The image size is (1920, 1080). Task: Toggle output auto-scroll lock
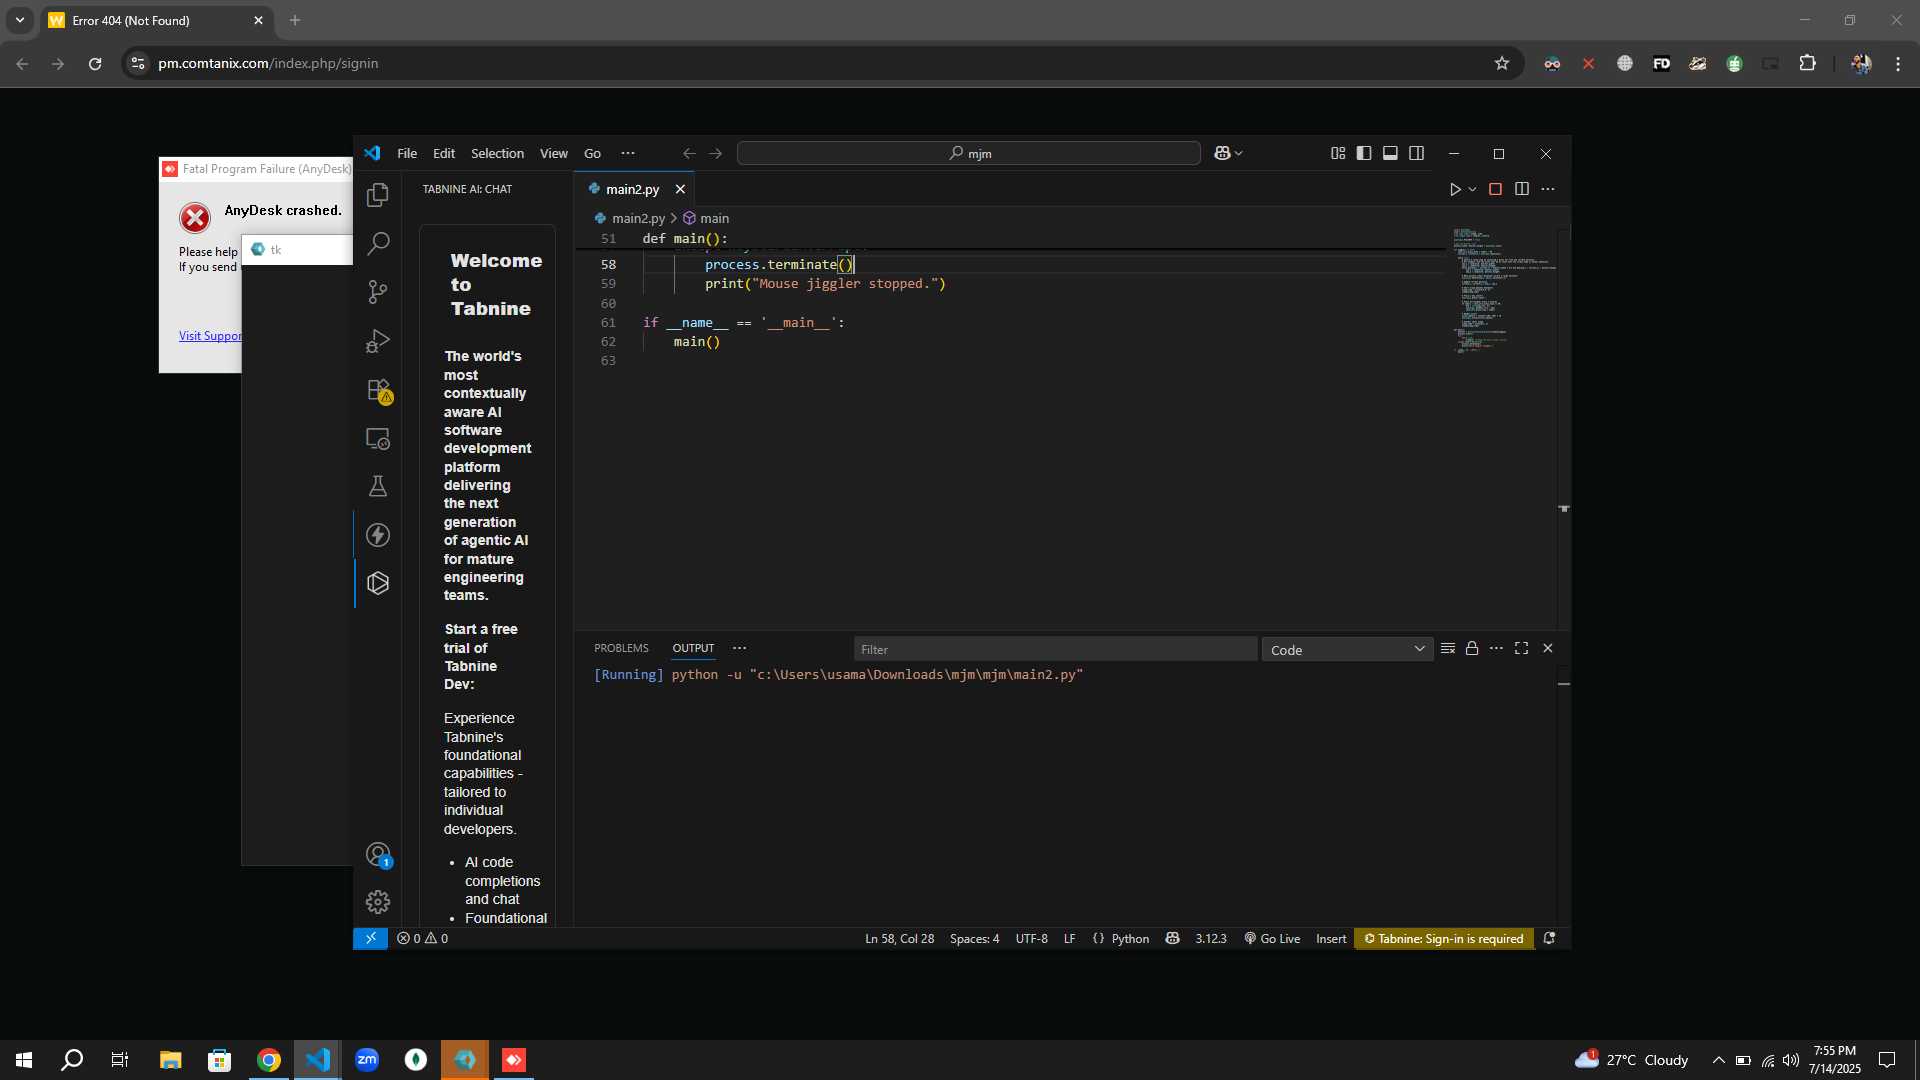(x=1472, y=648)
